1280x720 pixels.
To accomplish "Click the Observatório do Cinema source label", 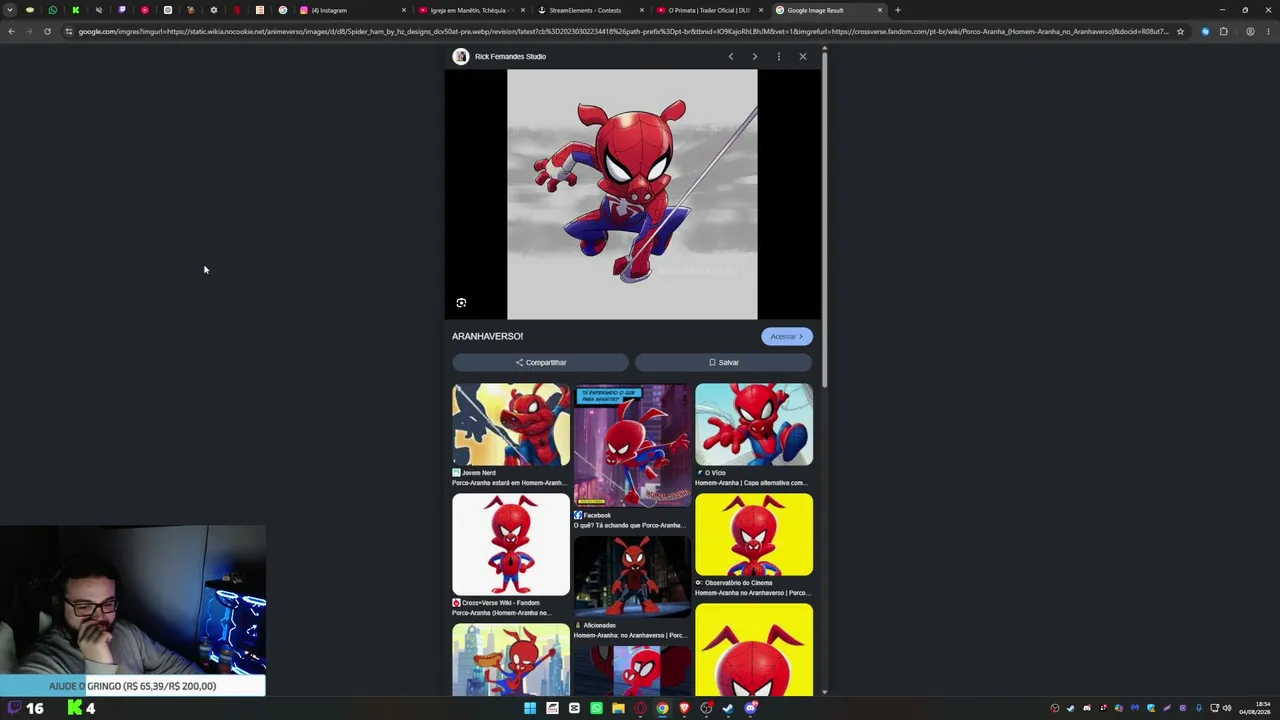I will [x=738, y=583].
